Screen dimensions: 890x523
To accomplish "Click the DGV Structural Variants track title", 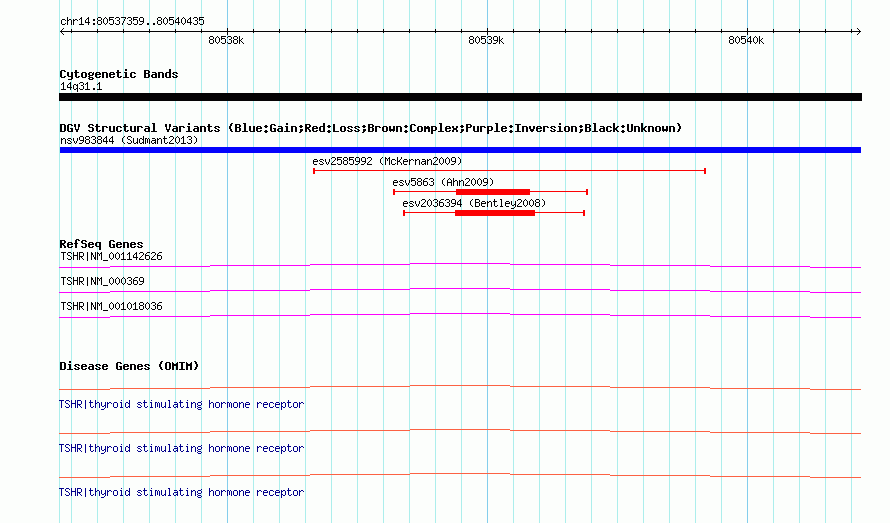I will coord(371,128).
